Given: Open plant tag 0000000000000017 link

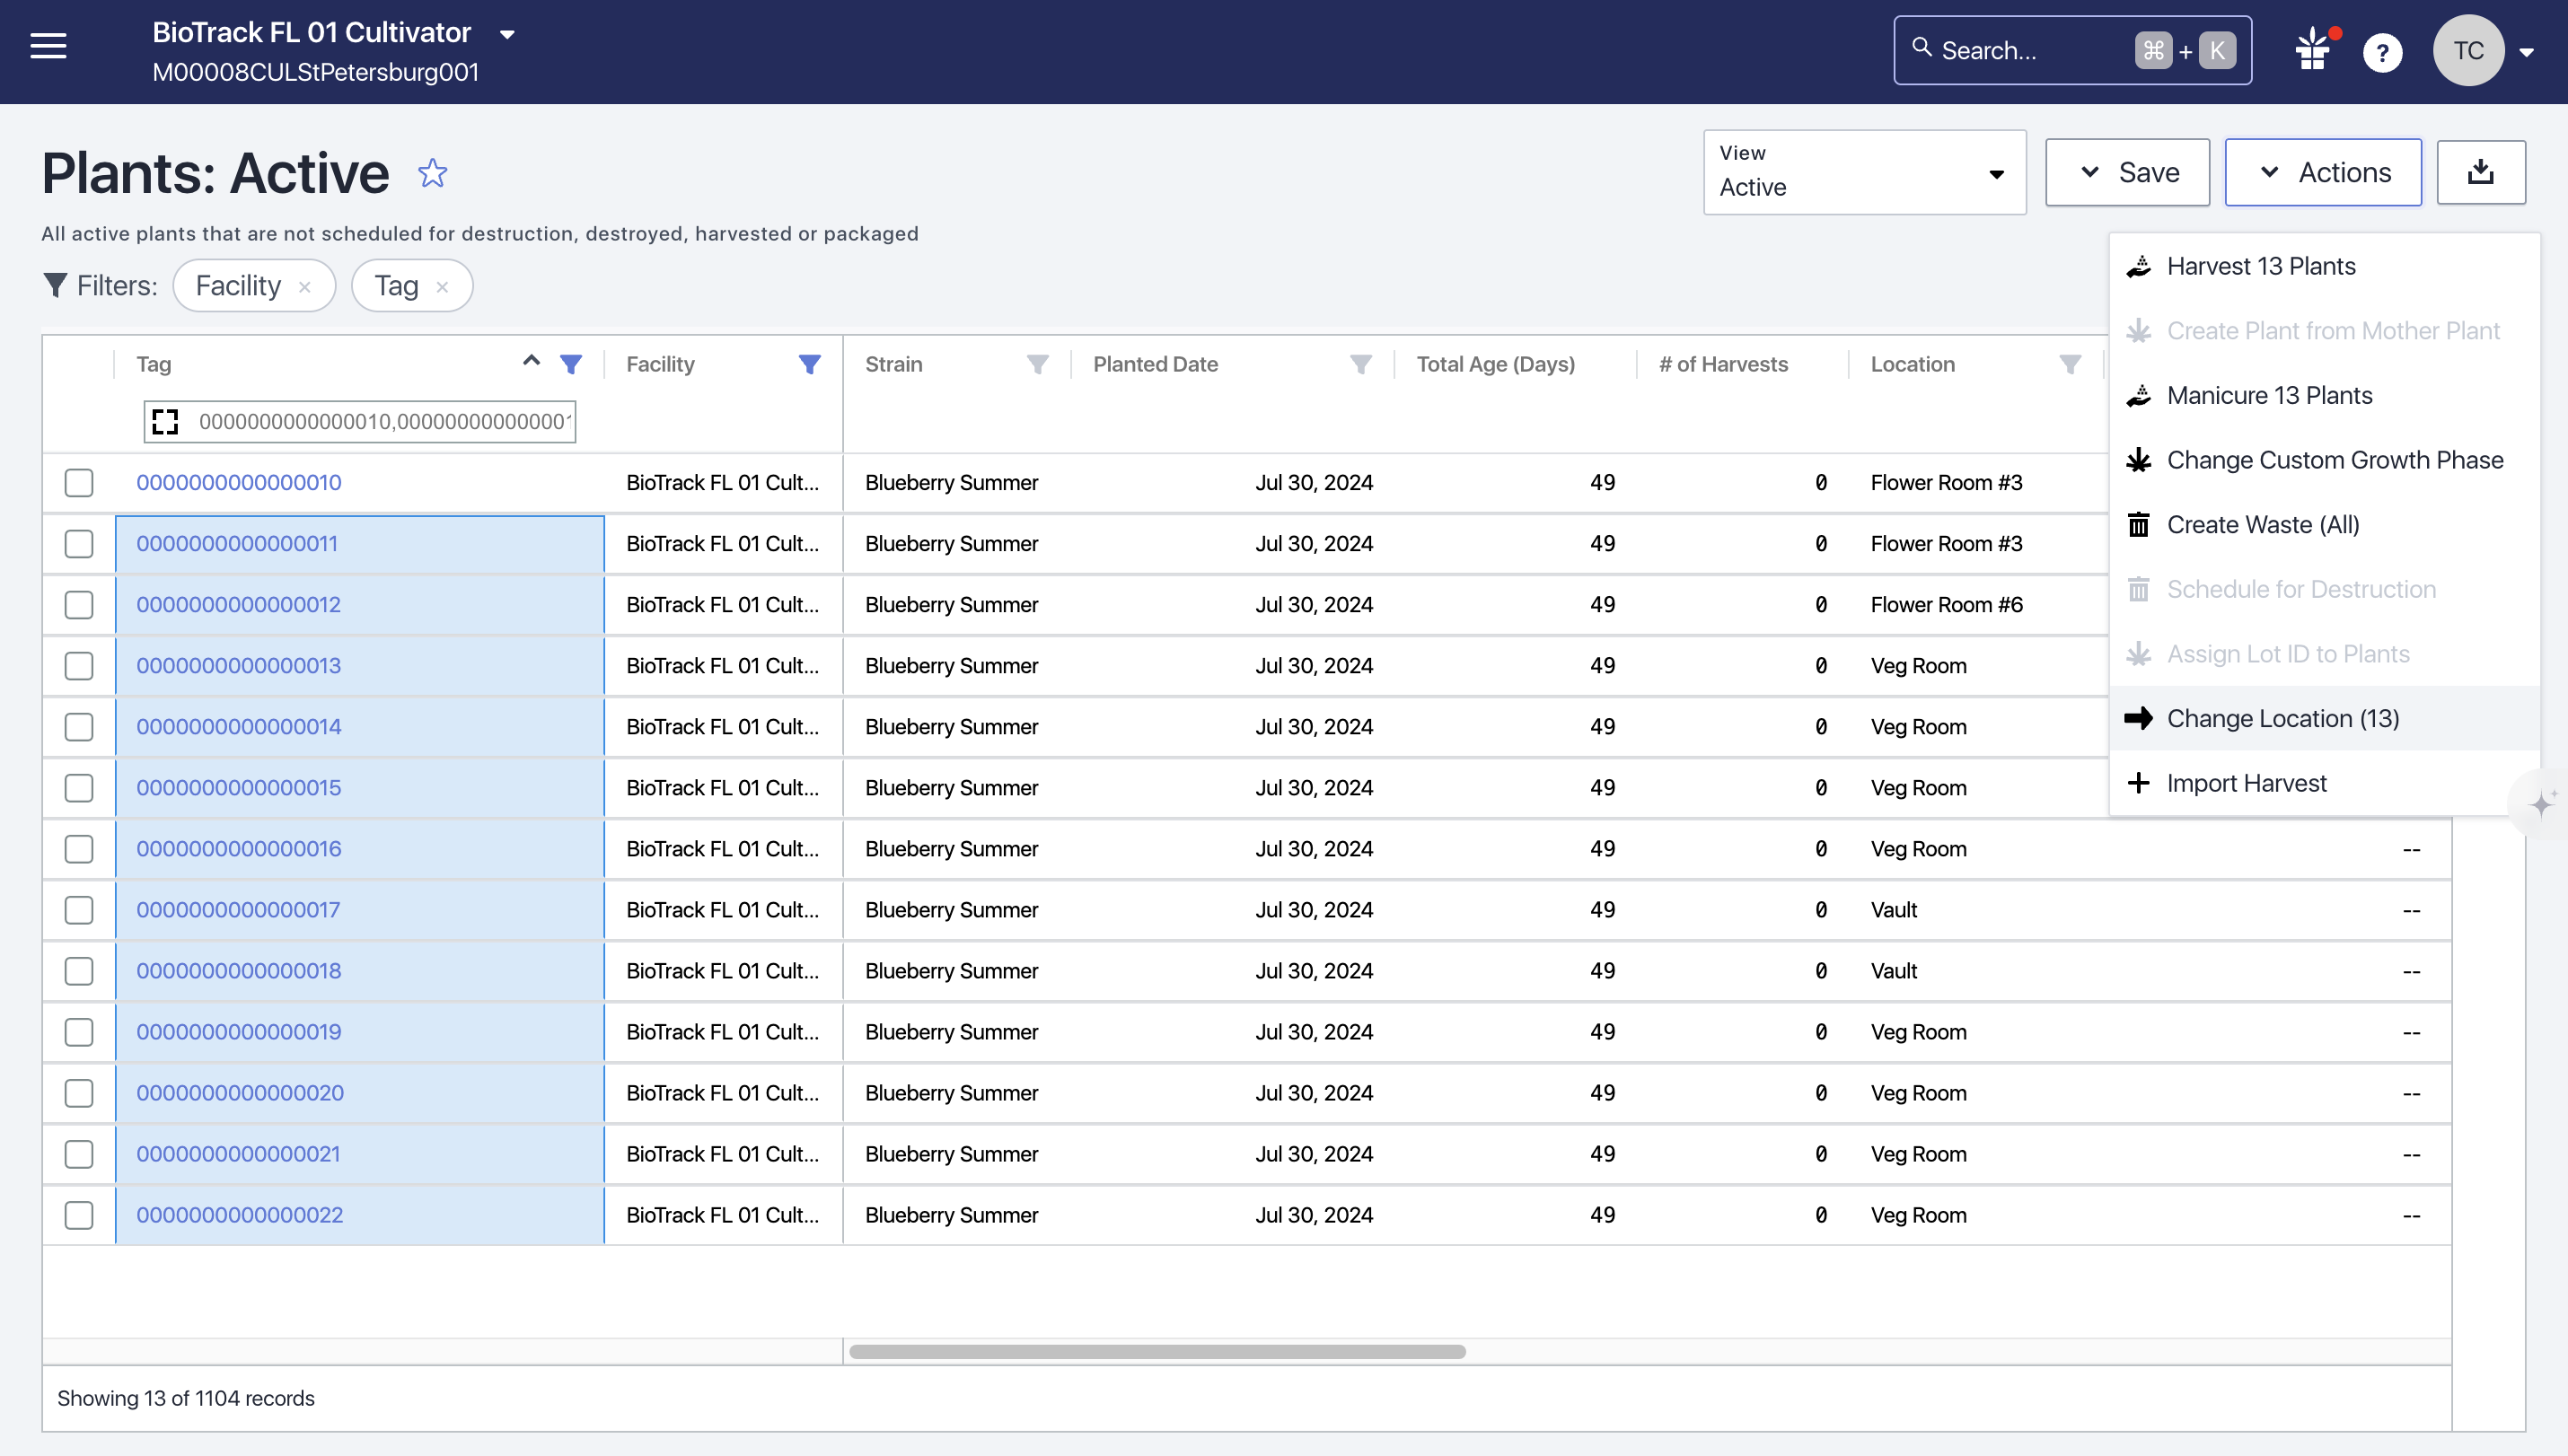Looking at the screenshot, I should pos(238,910).
